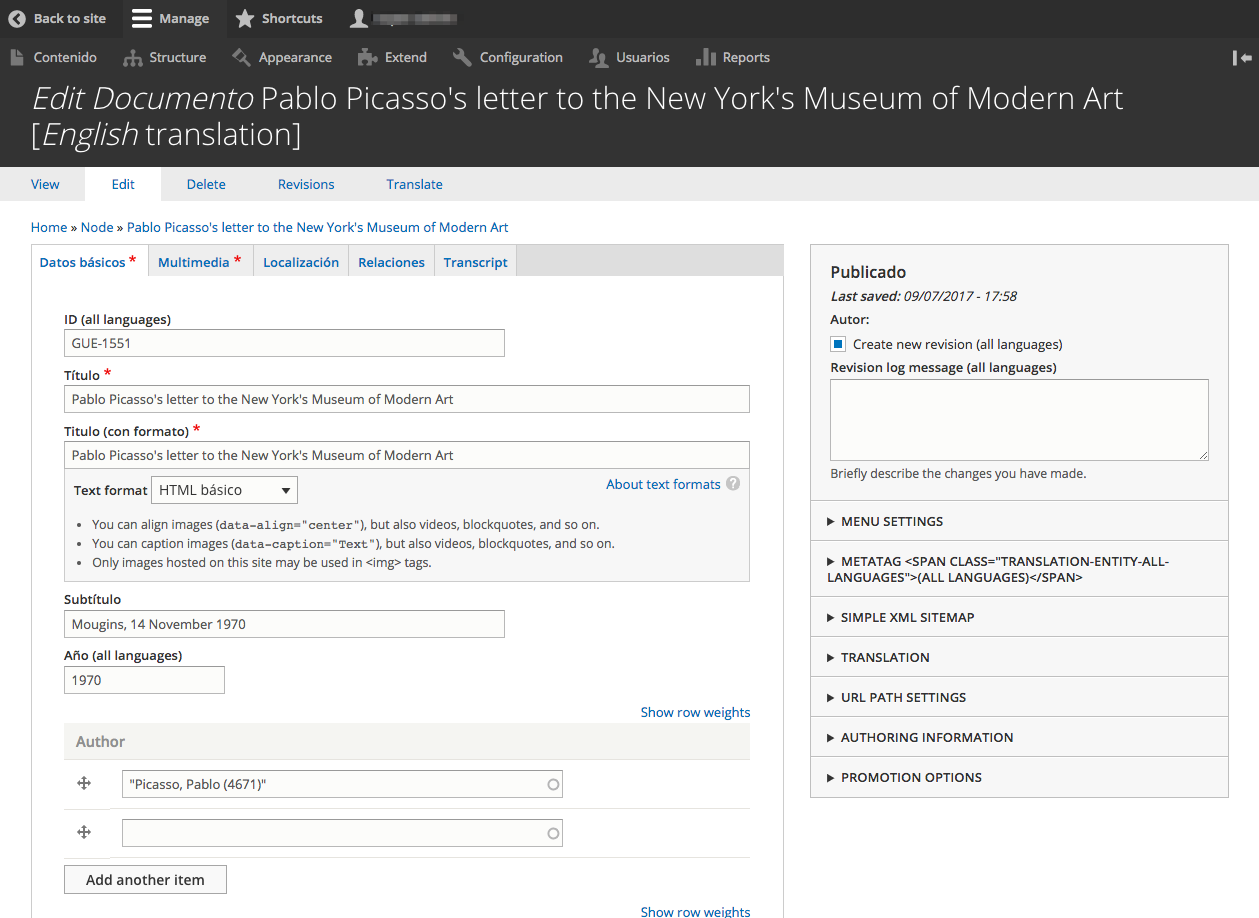Click the Título input field
This screenshot has height=918, width=1259.
tap(407, 399)
